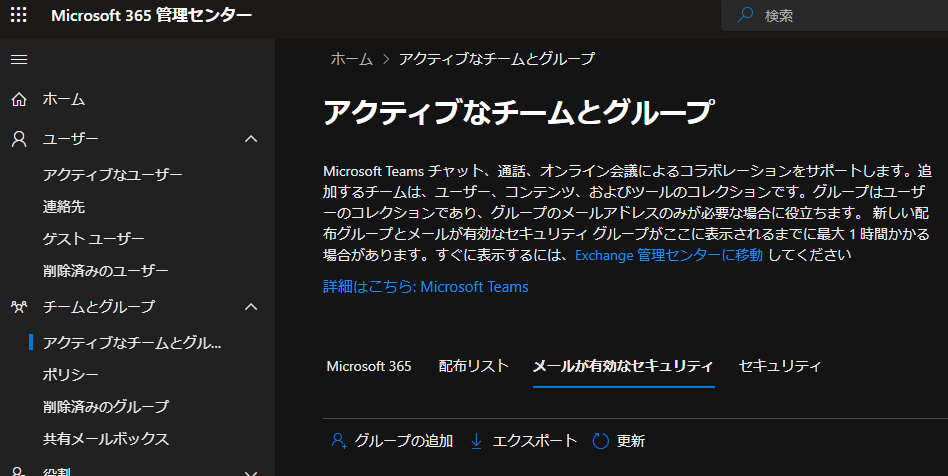This screenshot has height=476, width=948.
Task: Click the 役割 label in the sidebar
Action: [x=57, y=472]
